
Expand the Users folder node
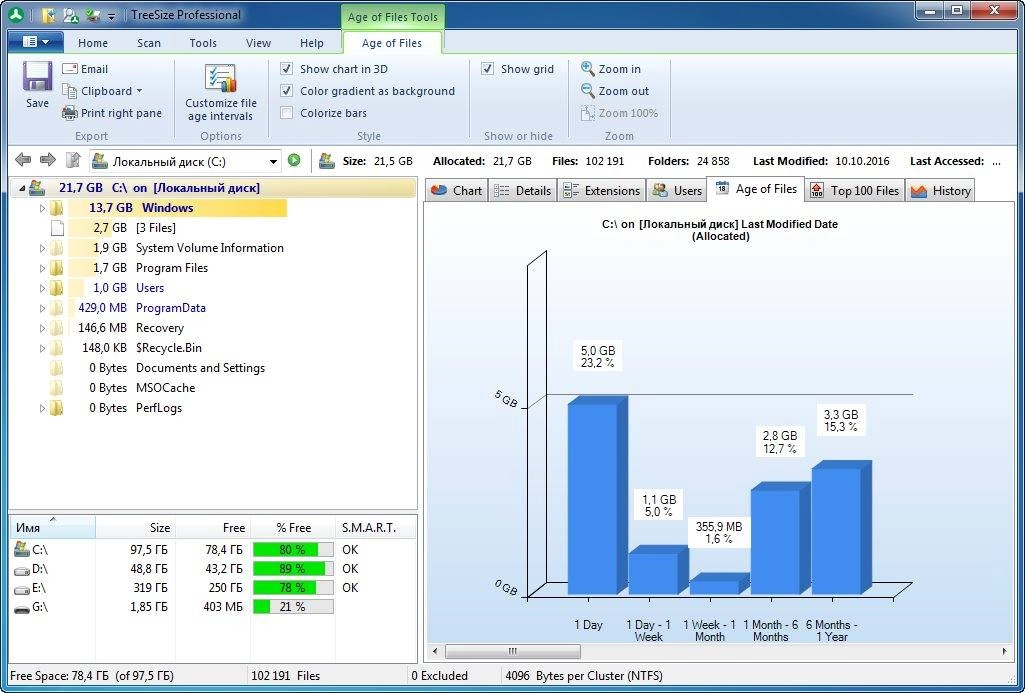click(x=42, y=288)
